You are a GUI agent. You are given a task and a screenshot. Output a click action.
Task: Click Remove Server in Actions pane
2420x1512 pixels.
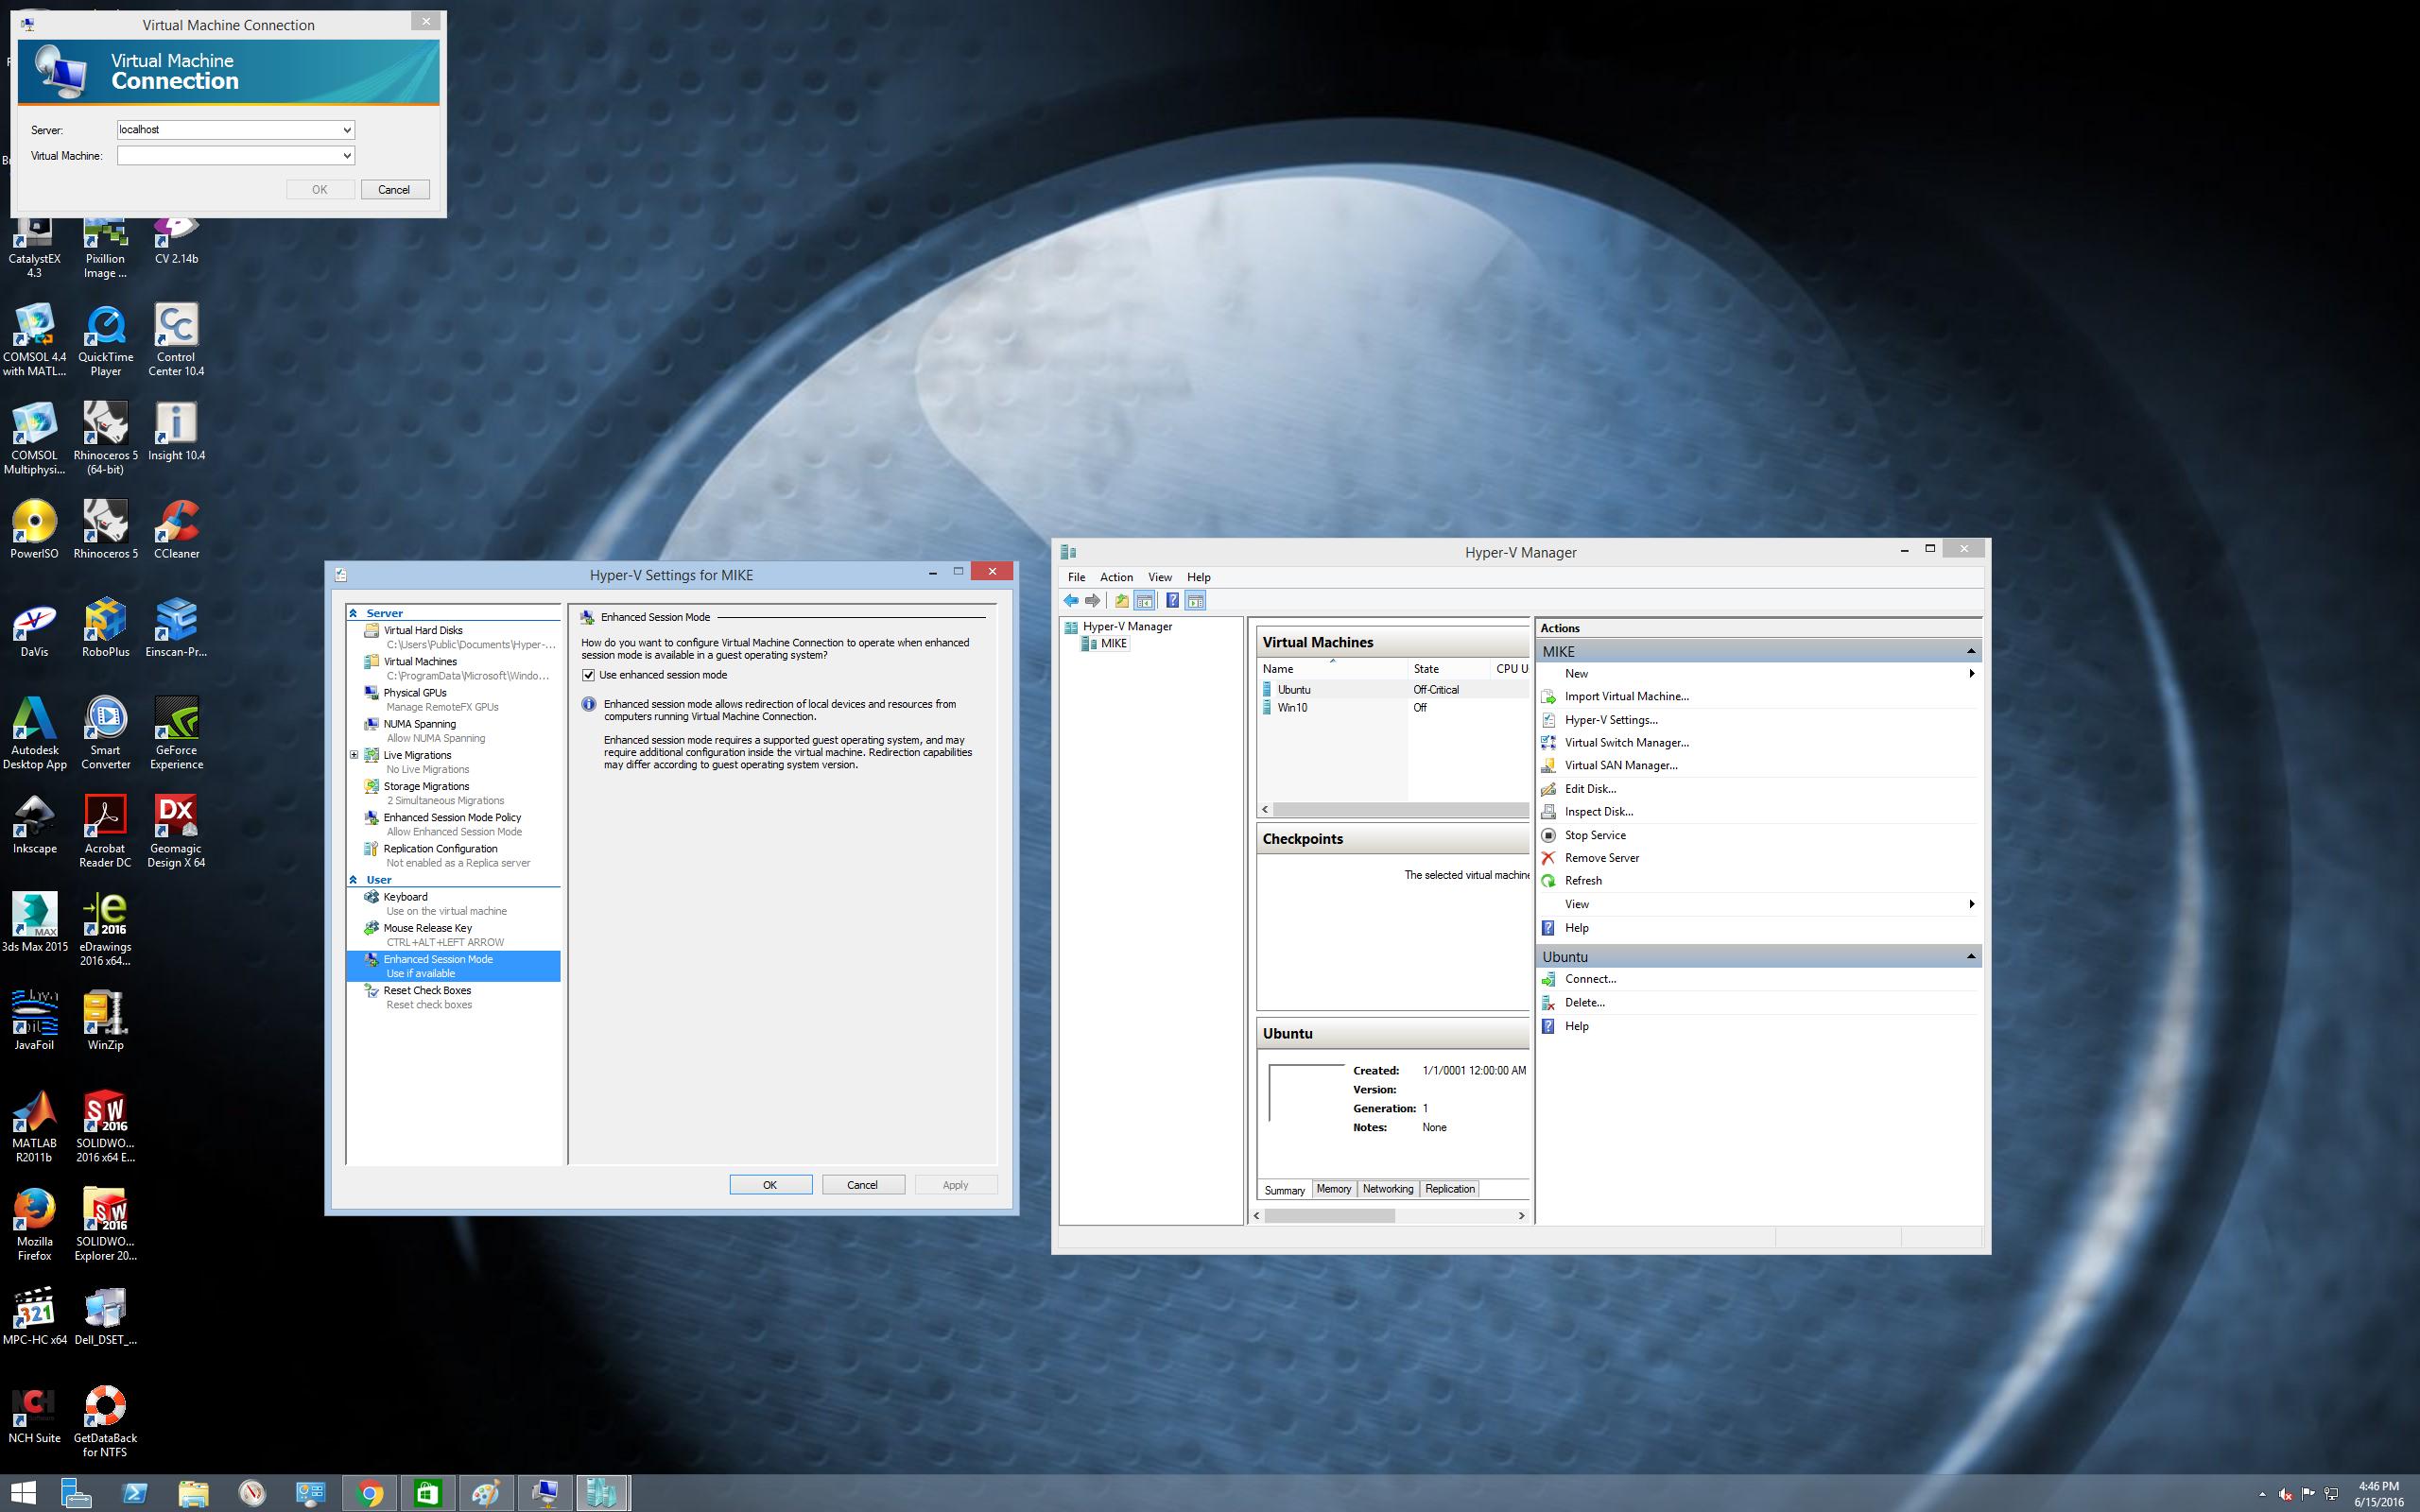pos(1601,858)
